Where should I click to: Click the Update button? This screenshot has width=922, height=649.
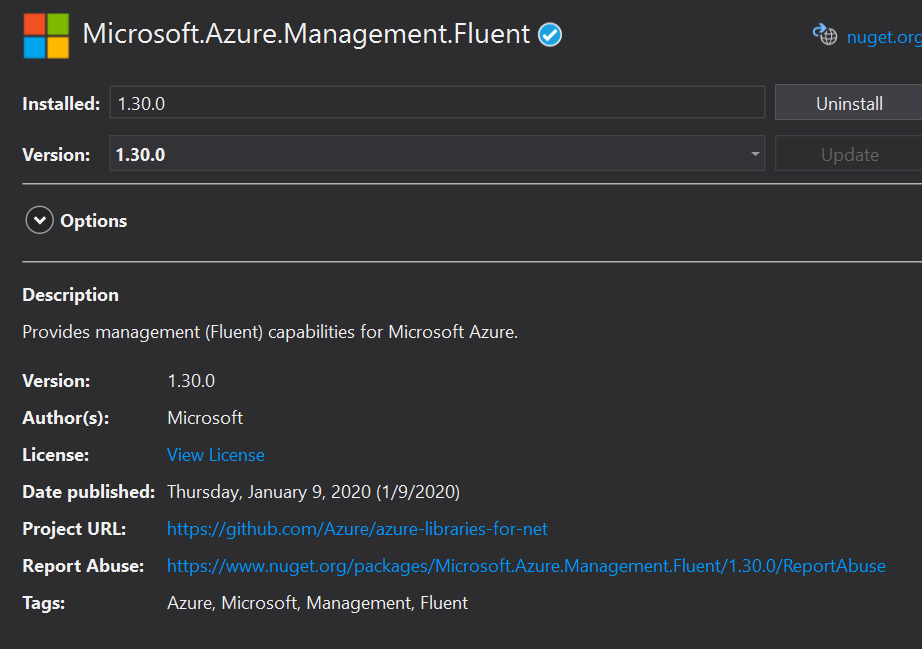tap(849, 155)
